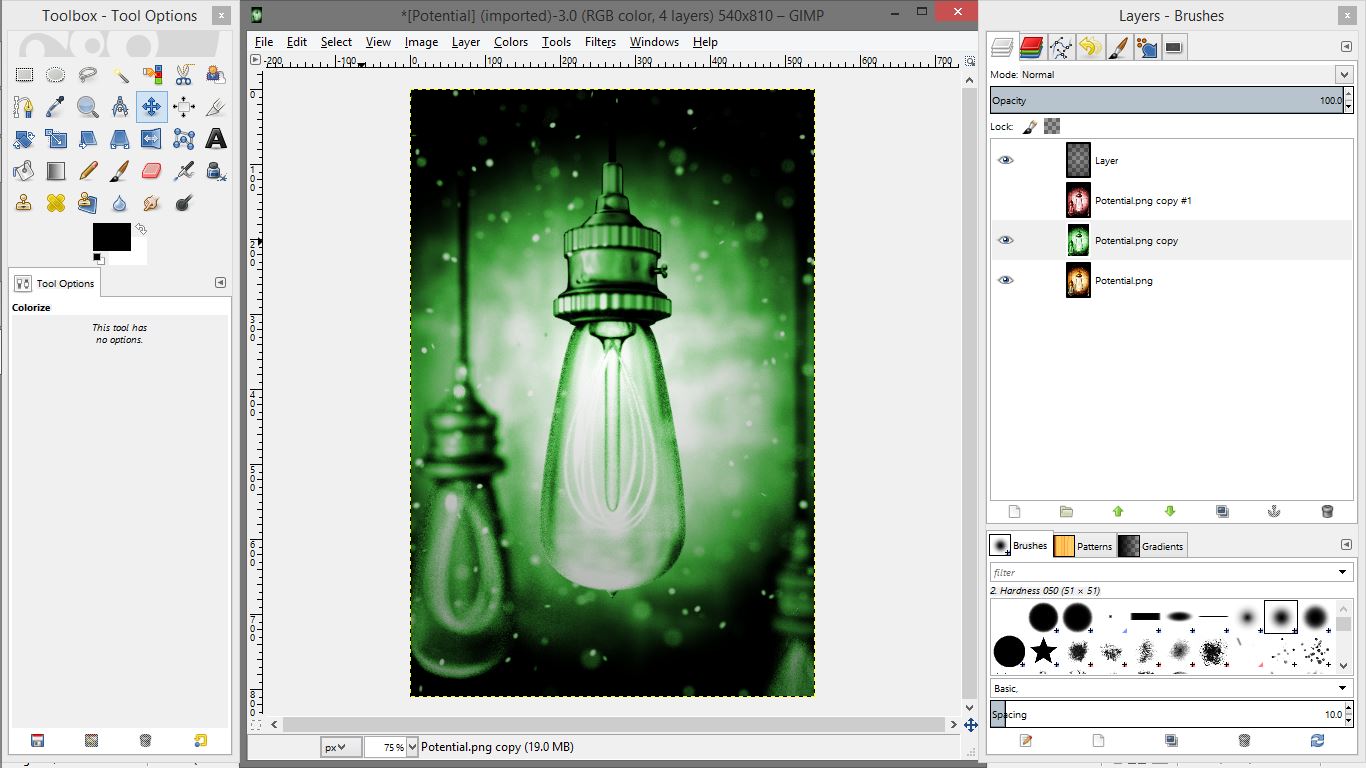Select the Crop tool
The height and width of the screenshot is (768, 1366).
coord(215,106)
